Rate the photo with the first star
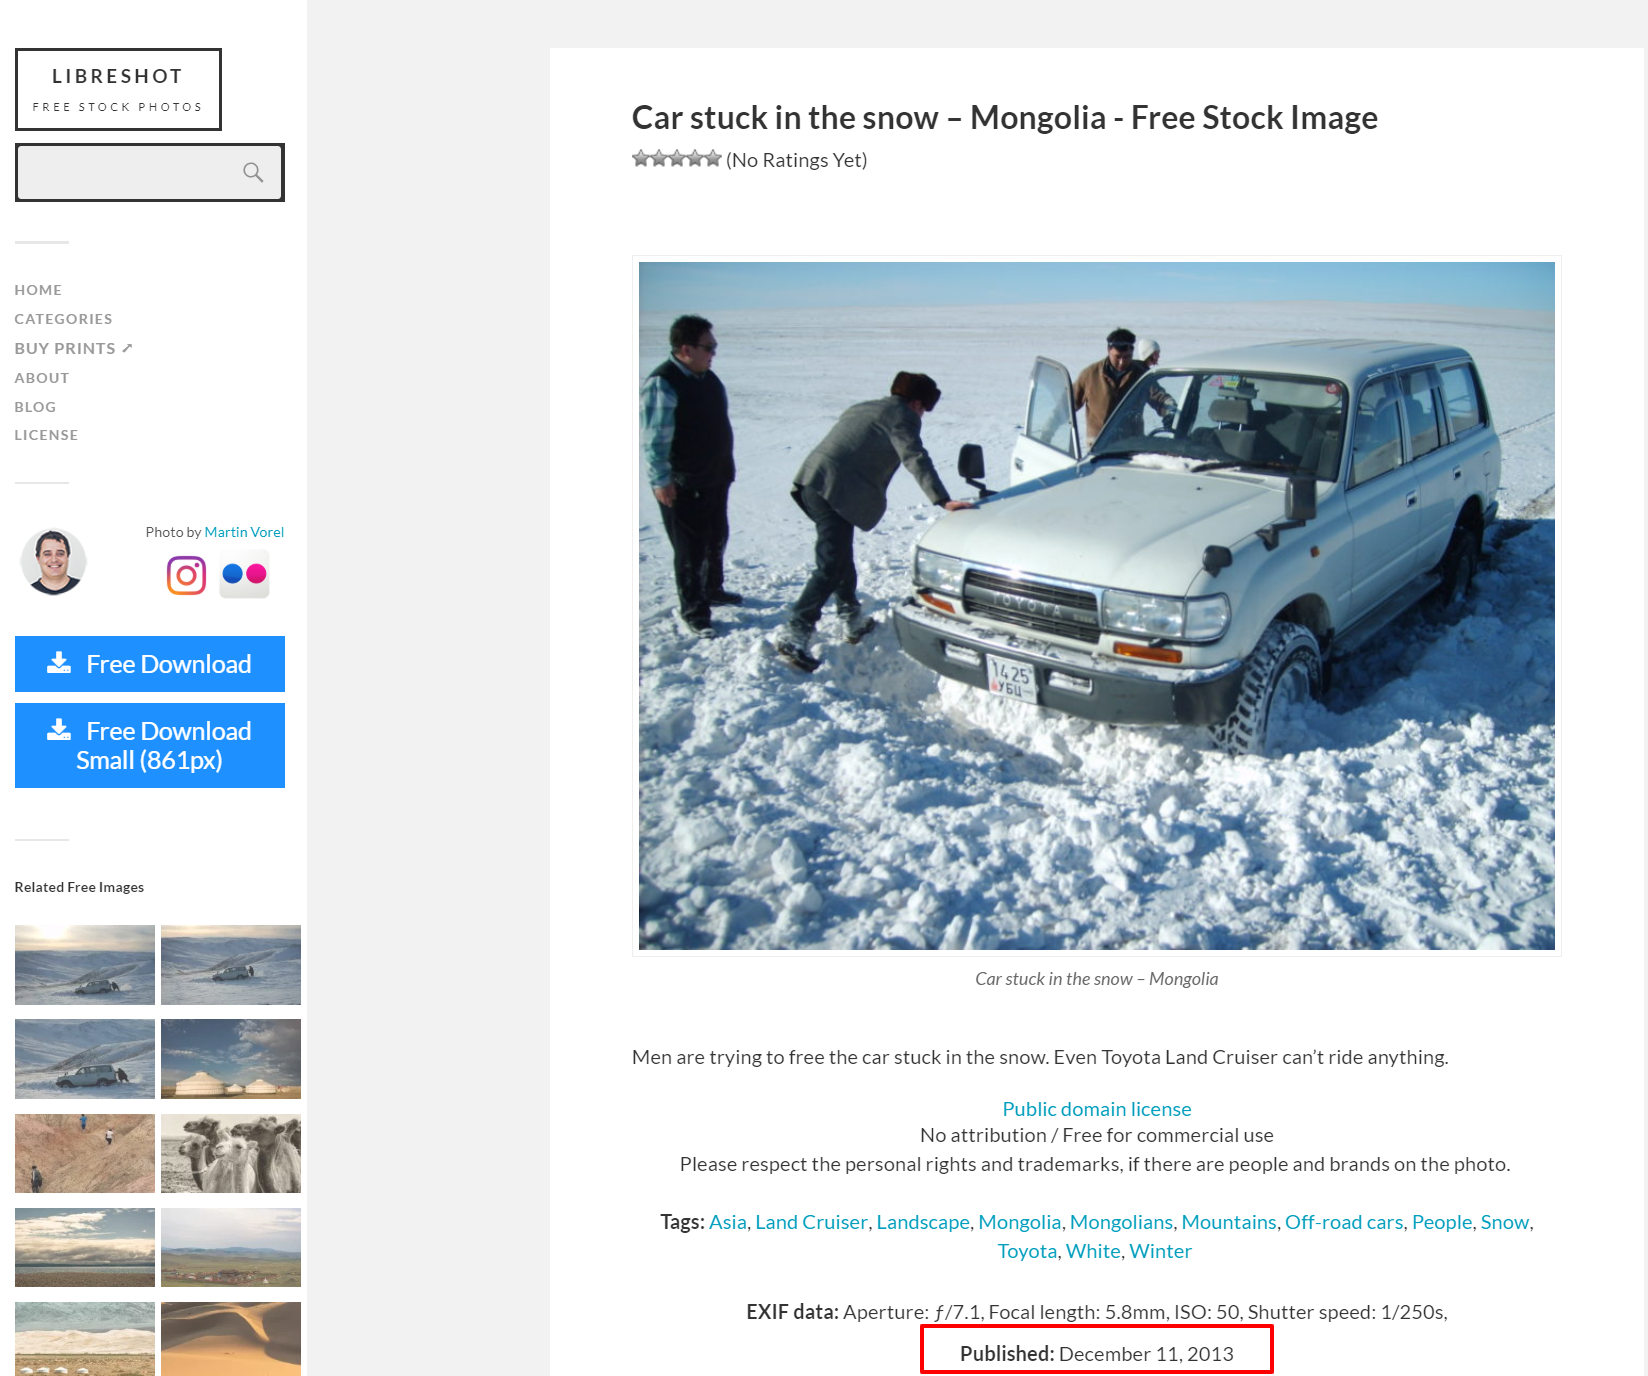This screenshot has height=1376, width=1648. pyautogui.click(x=641, y=158)
